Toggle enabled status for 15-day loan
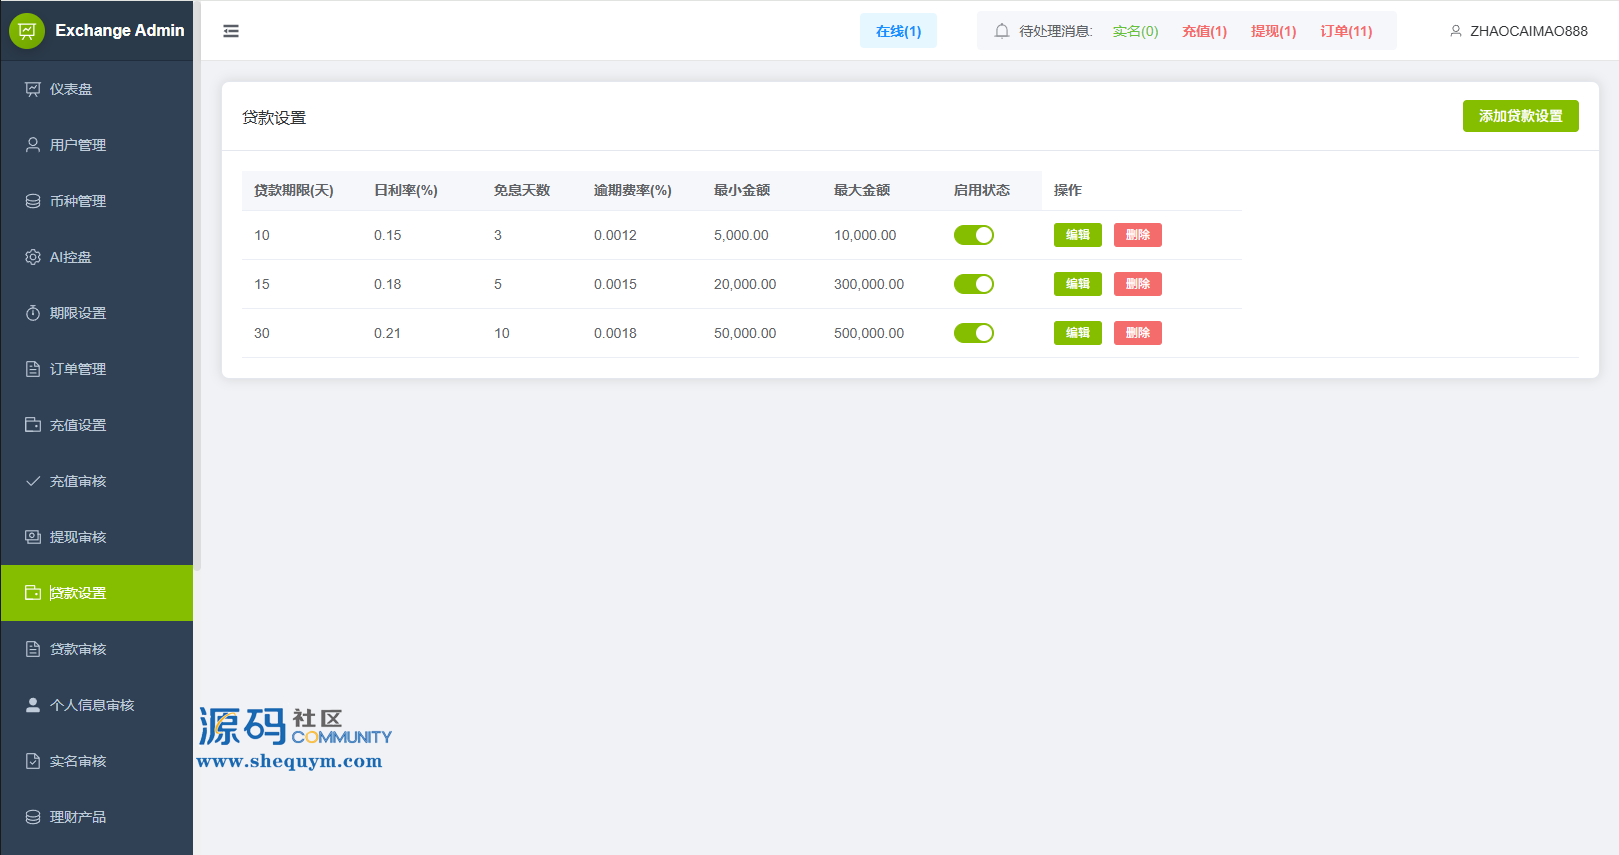The image size is (1619, 855). coord(973,284)
